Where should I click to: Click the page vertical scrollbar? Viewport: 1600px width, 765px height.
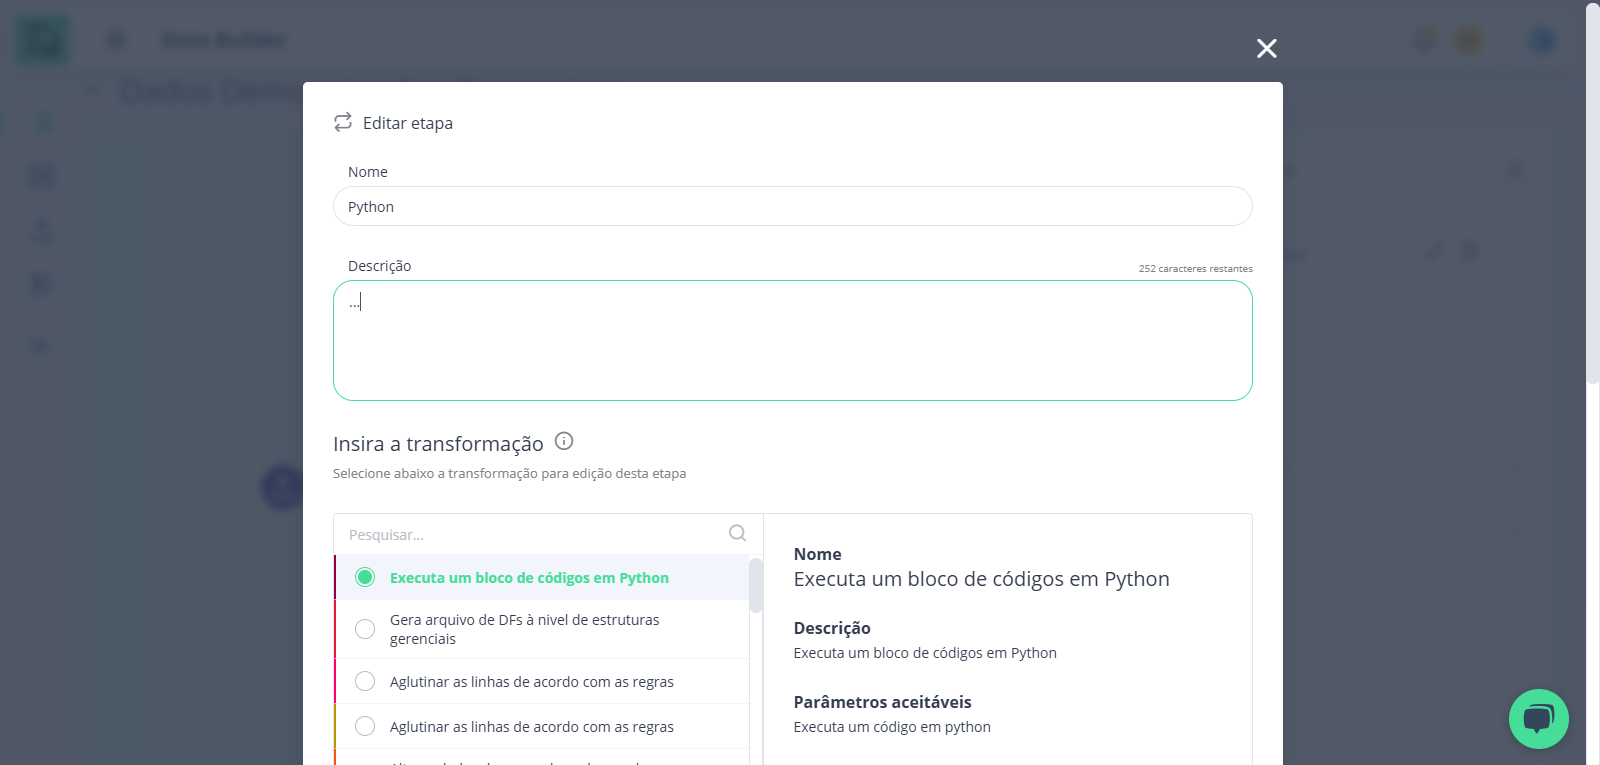1592,192
